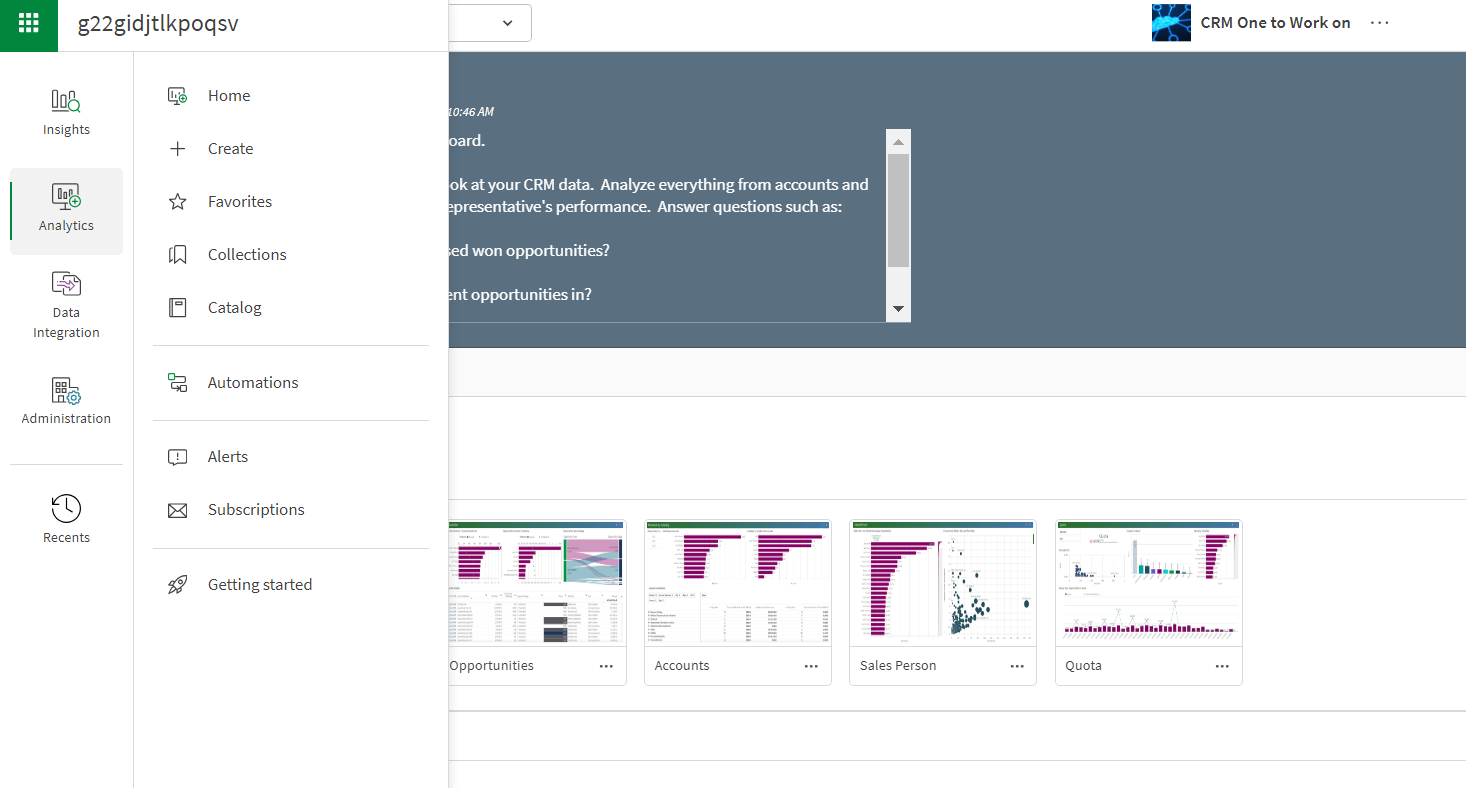Open Favorites via the star icon

click(x=177, y=201)
